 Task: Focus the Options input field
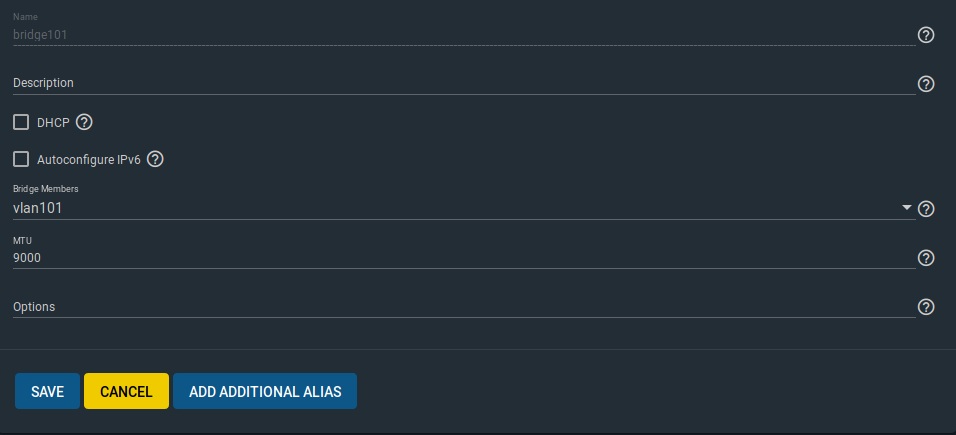(x=464, y=307)
